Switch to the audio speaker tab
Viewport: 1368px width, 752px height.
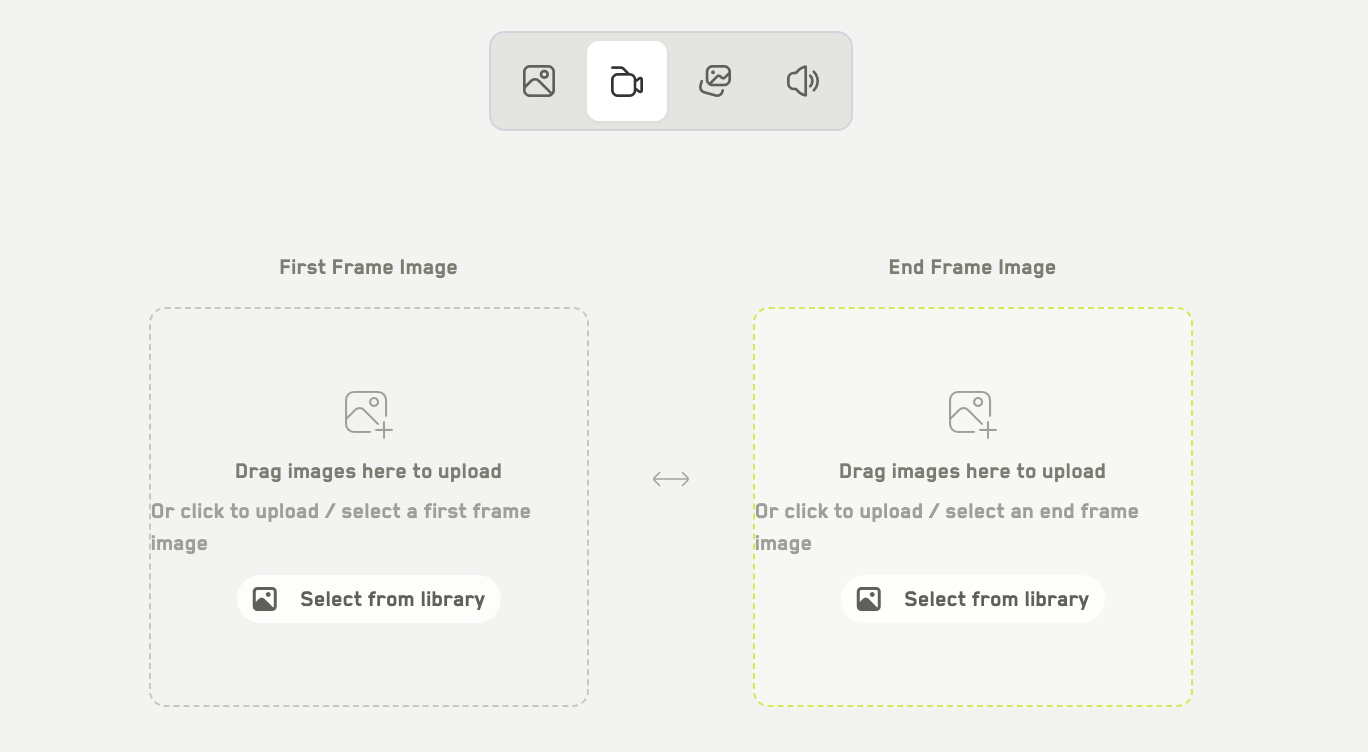point(803,81)
